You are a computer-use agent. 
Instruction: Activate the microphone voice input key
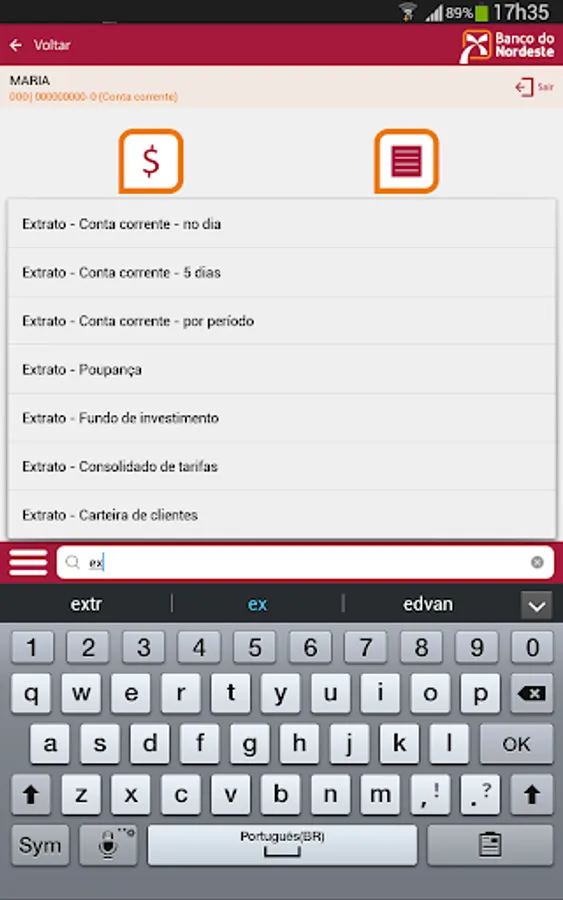click(x=108, y=845)
